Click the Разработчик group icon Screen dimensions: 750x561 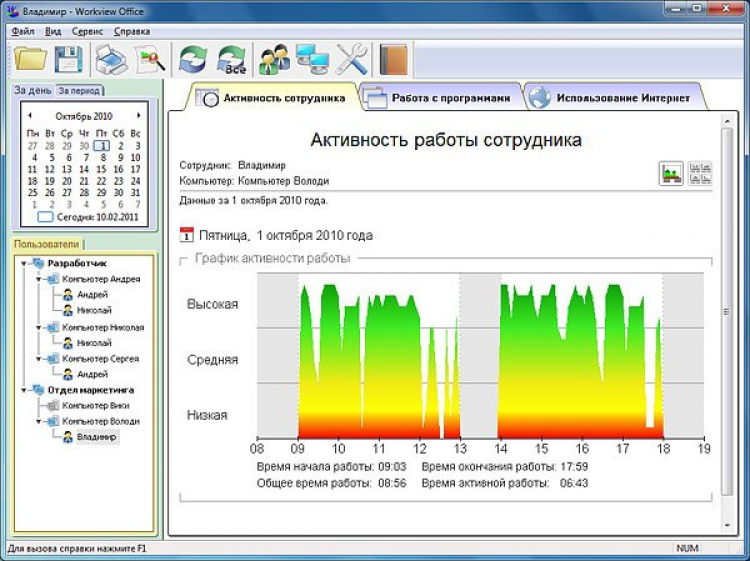pos(38,263)
